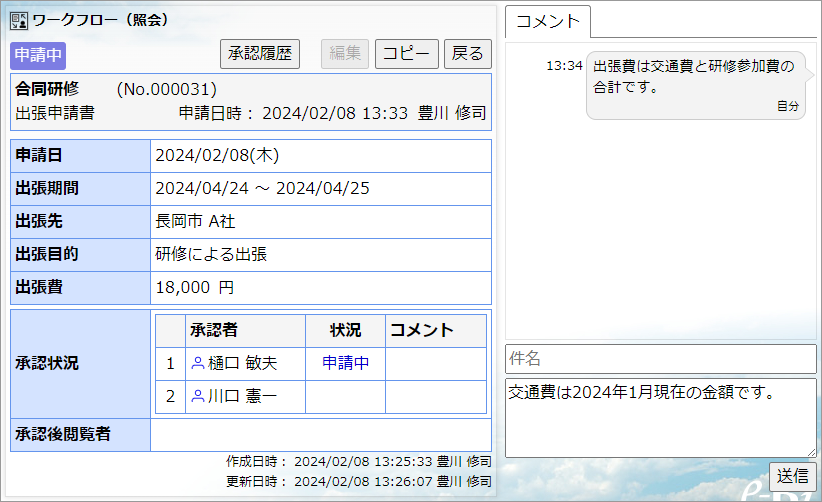Viewport: 822px width, 502px height.
Task: Click 更新日時 2024/02/08 13:26:07 line
Action: click(359, 482)
